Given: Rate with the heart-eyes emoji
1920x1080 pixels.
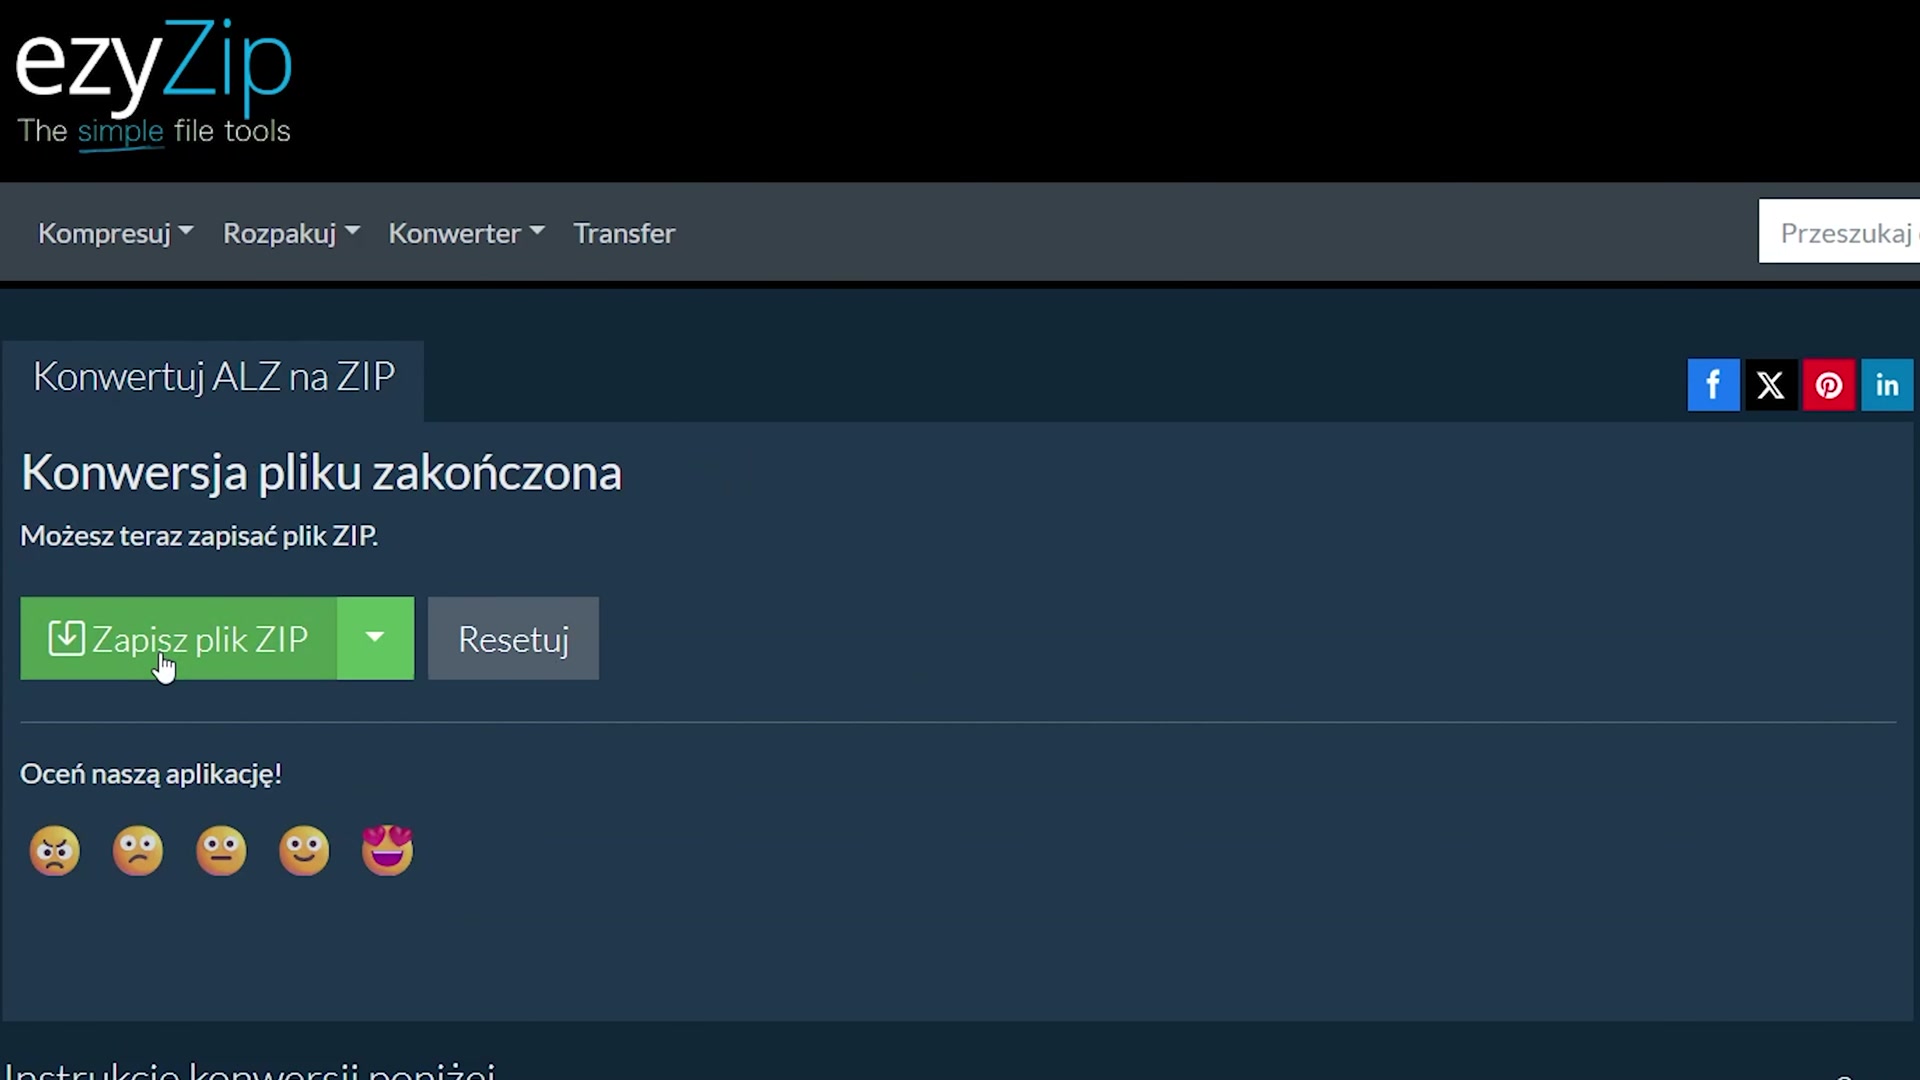Looking at the screenshot, I should coord(387,851).
